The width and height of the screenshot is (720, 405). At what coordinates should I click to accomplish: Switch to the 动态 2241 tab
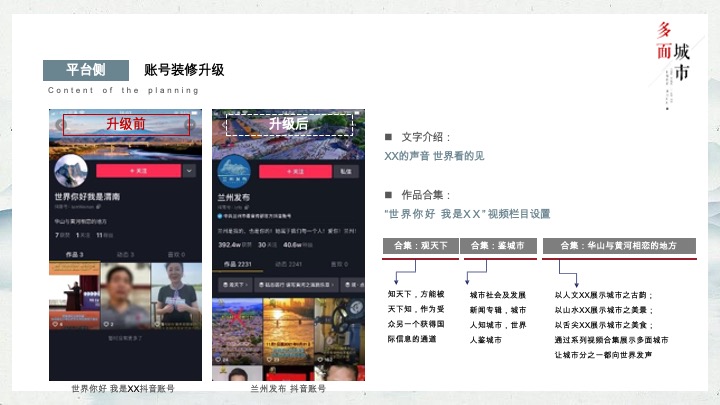coord(288,264)
